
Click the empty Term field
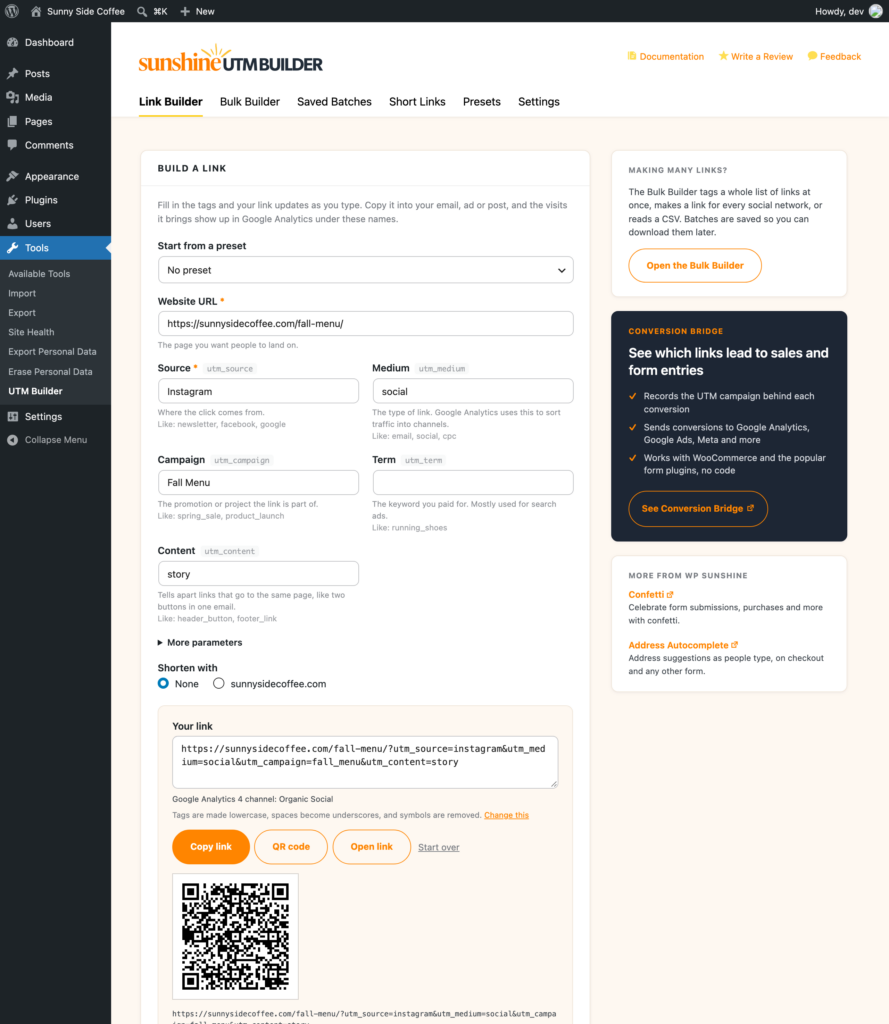pos(473,483)
